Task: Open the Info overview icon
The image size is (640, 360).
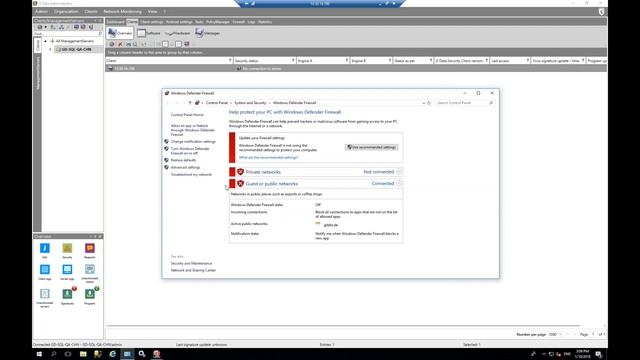Action: [x=45, y=248]
